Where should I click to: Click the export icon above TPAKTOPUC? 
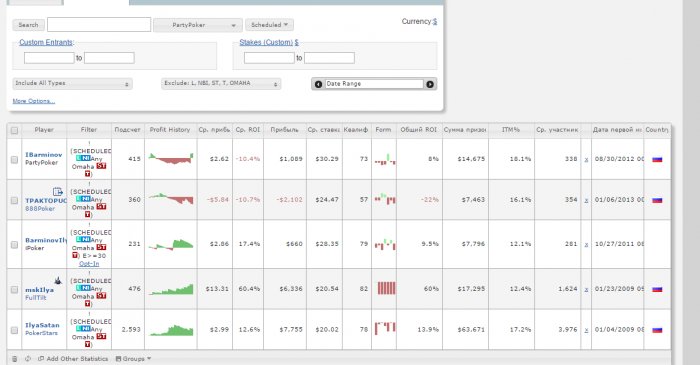point(58,191)
